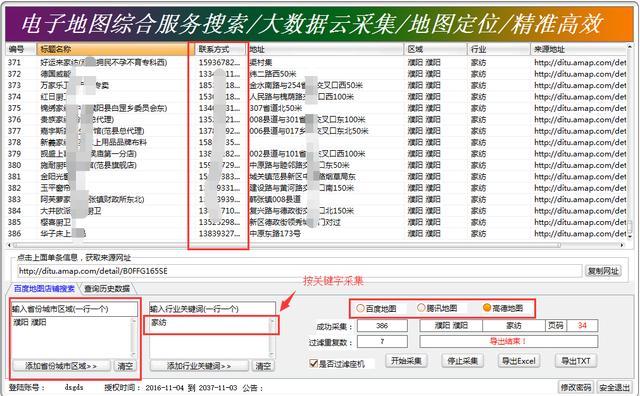The width and height of the screenshot is (640, 396).
Task: Select the 高德地图 radio button
Action: tap(487, 307)
